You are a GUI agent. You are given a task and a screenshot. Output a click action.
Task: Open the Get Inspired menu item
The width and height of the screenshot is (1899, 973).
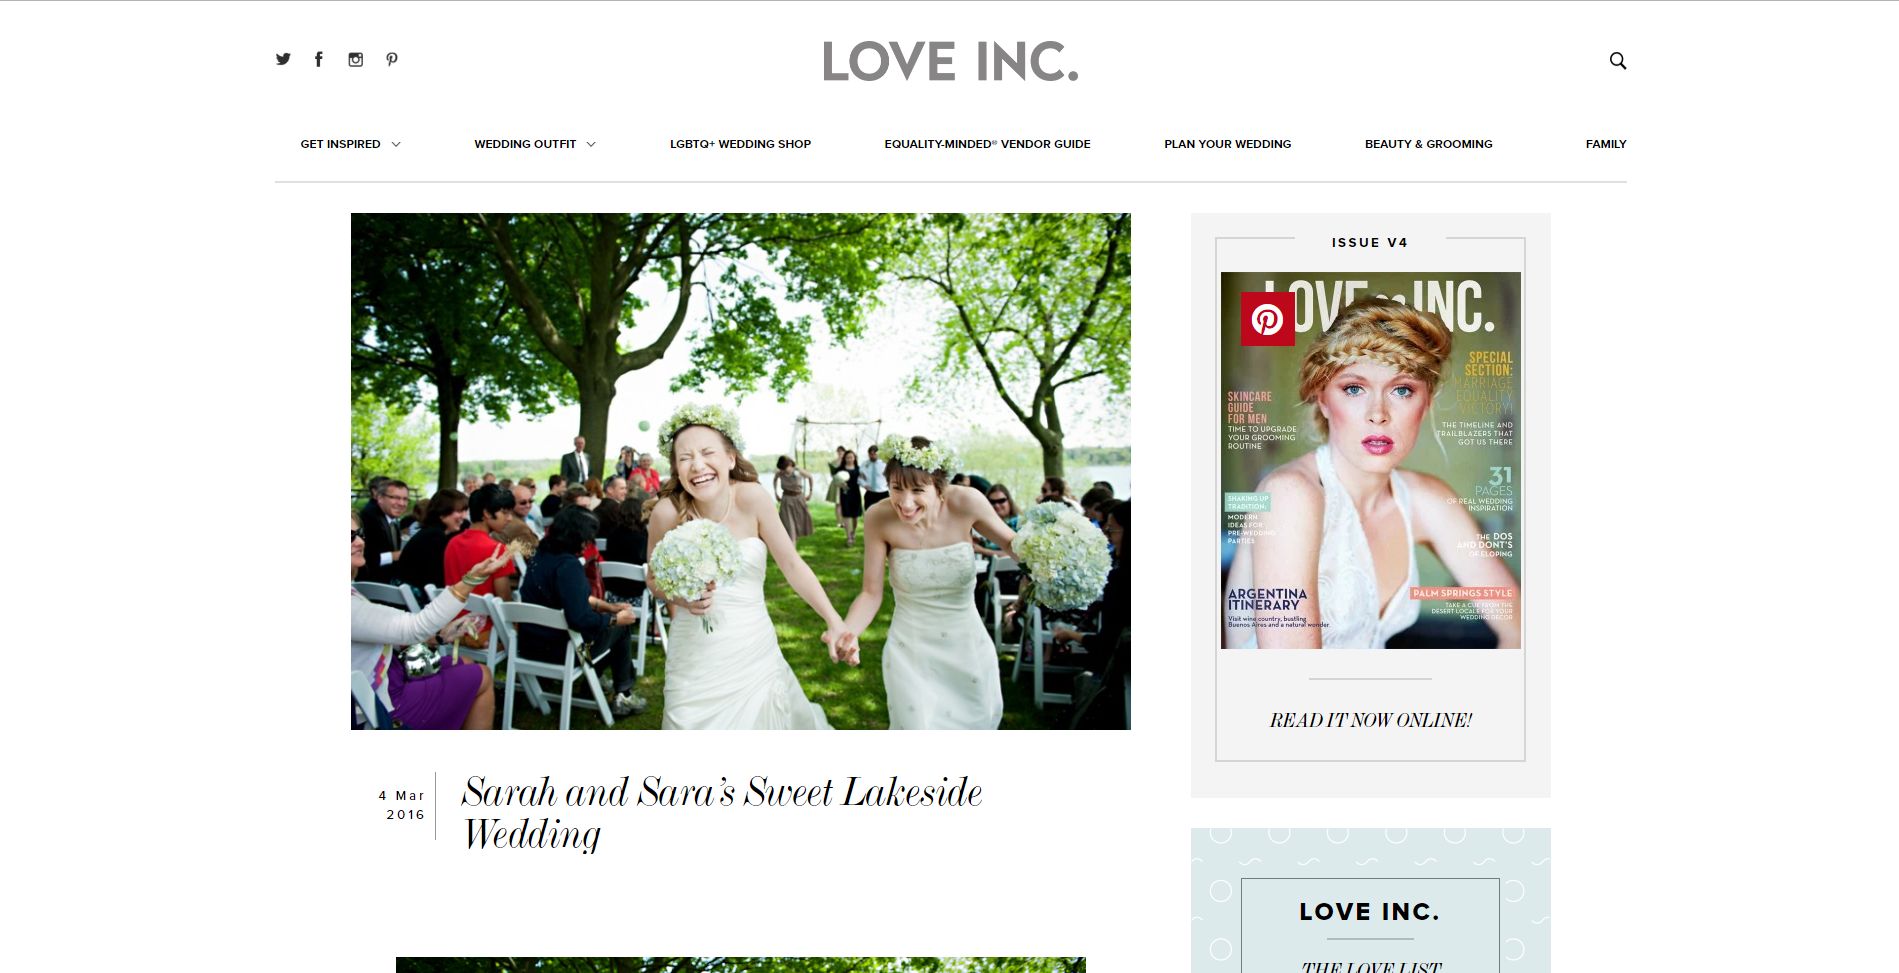pyautogui.click(x=340, y=144)
